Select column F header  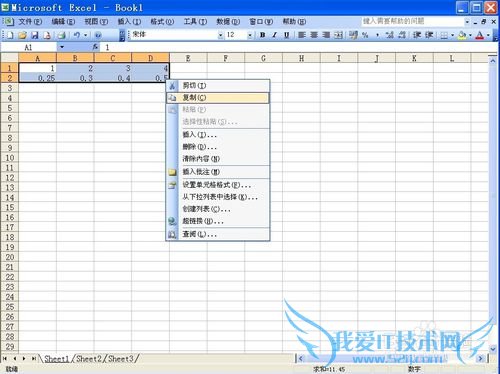pyautogui.click(x=226, y=58)
